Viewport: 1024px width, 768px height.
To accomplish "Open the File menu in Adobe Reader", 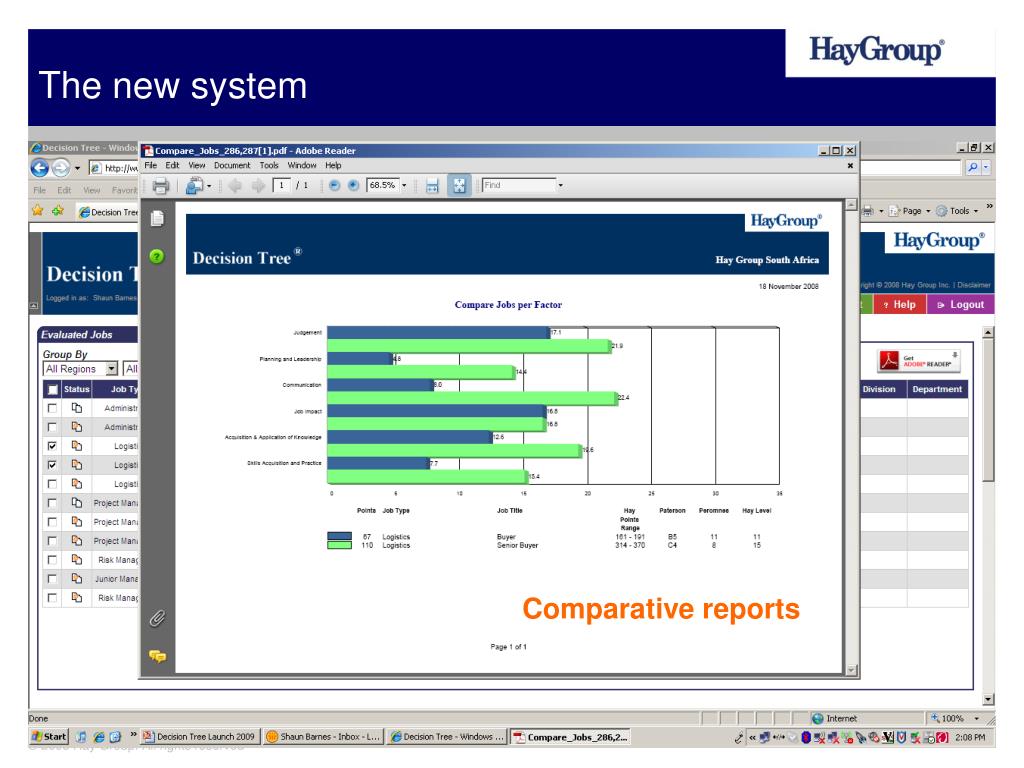I will click(x=151, y=166).
